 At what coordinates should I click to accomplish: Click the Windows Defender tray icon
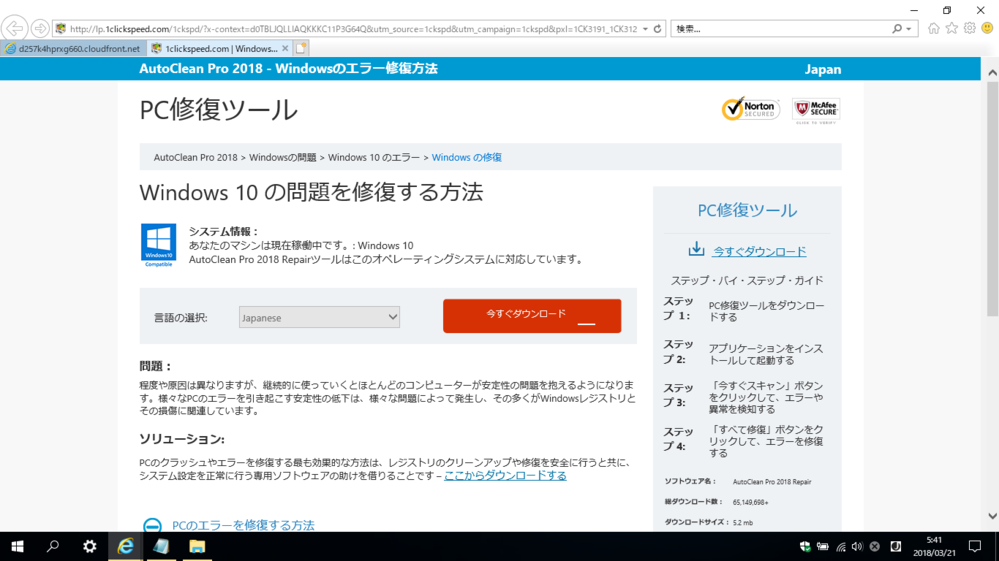pyautogui.click(x=805, y=546)
